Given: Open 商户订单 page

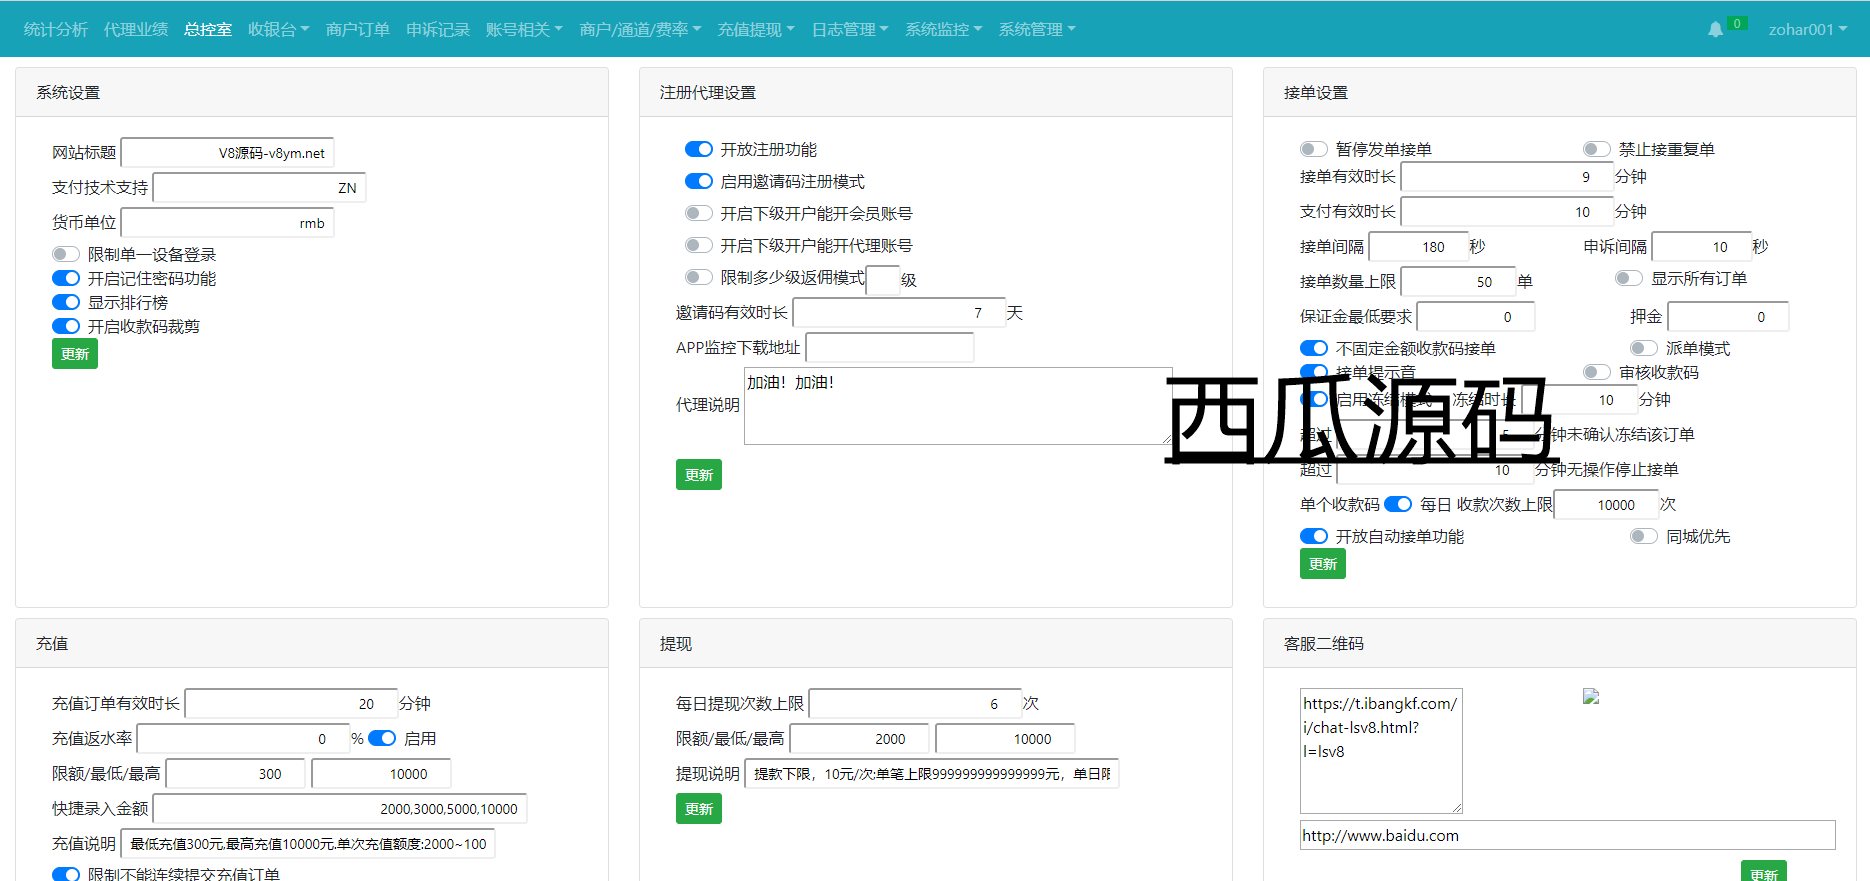Looking at the screenshot, I should [358, 29].
